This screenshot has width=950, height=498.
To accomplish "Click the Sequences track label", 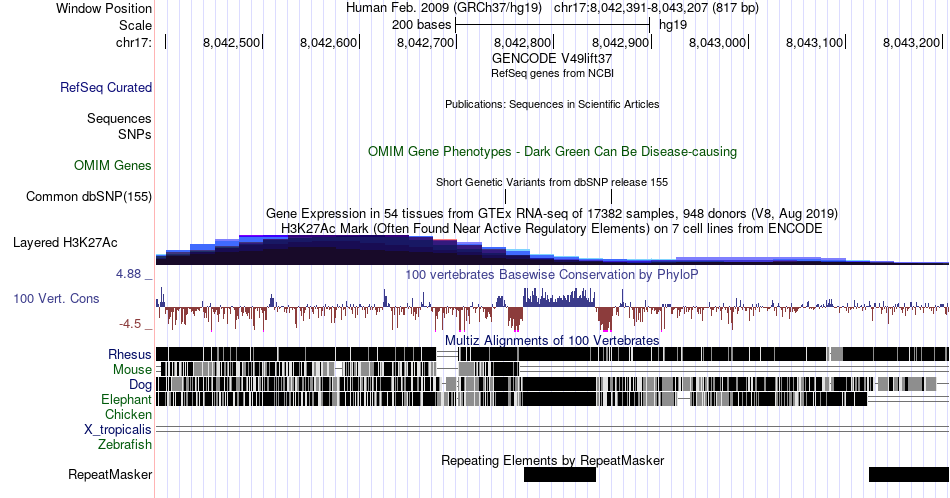I will tap(119, 118).
